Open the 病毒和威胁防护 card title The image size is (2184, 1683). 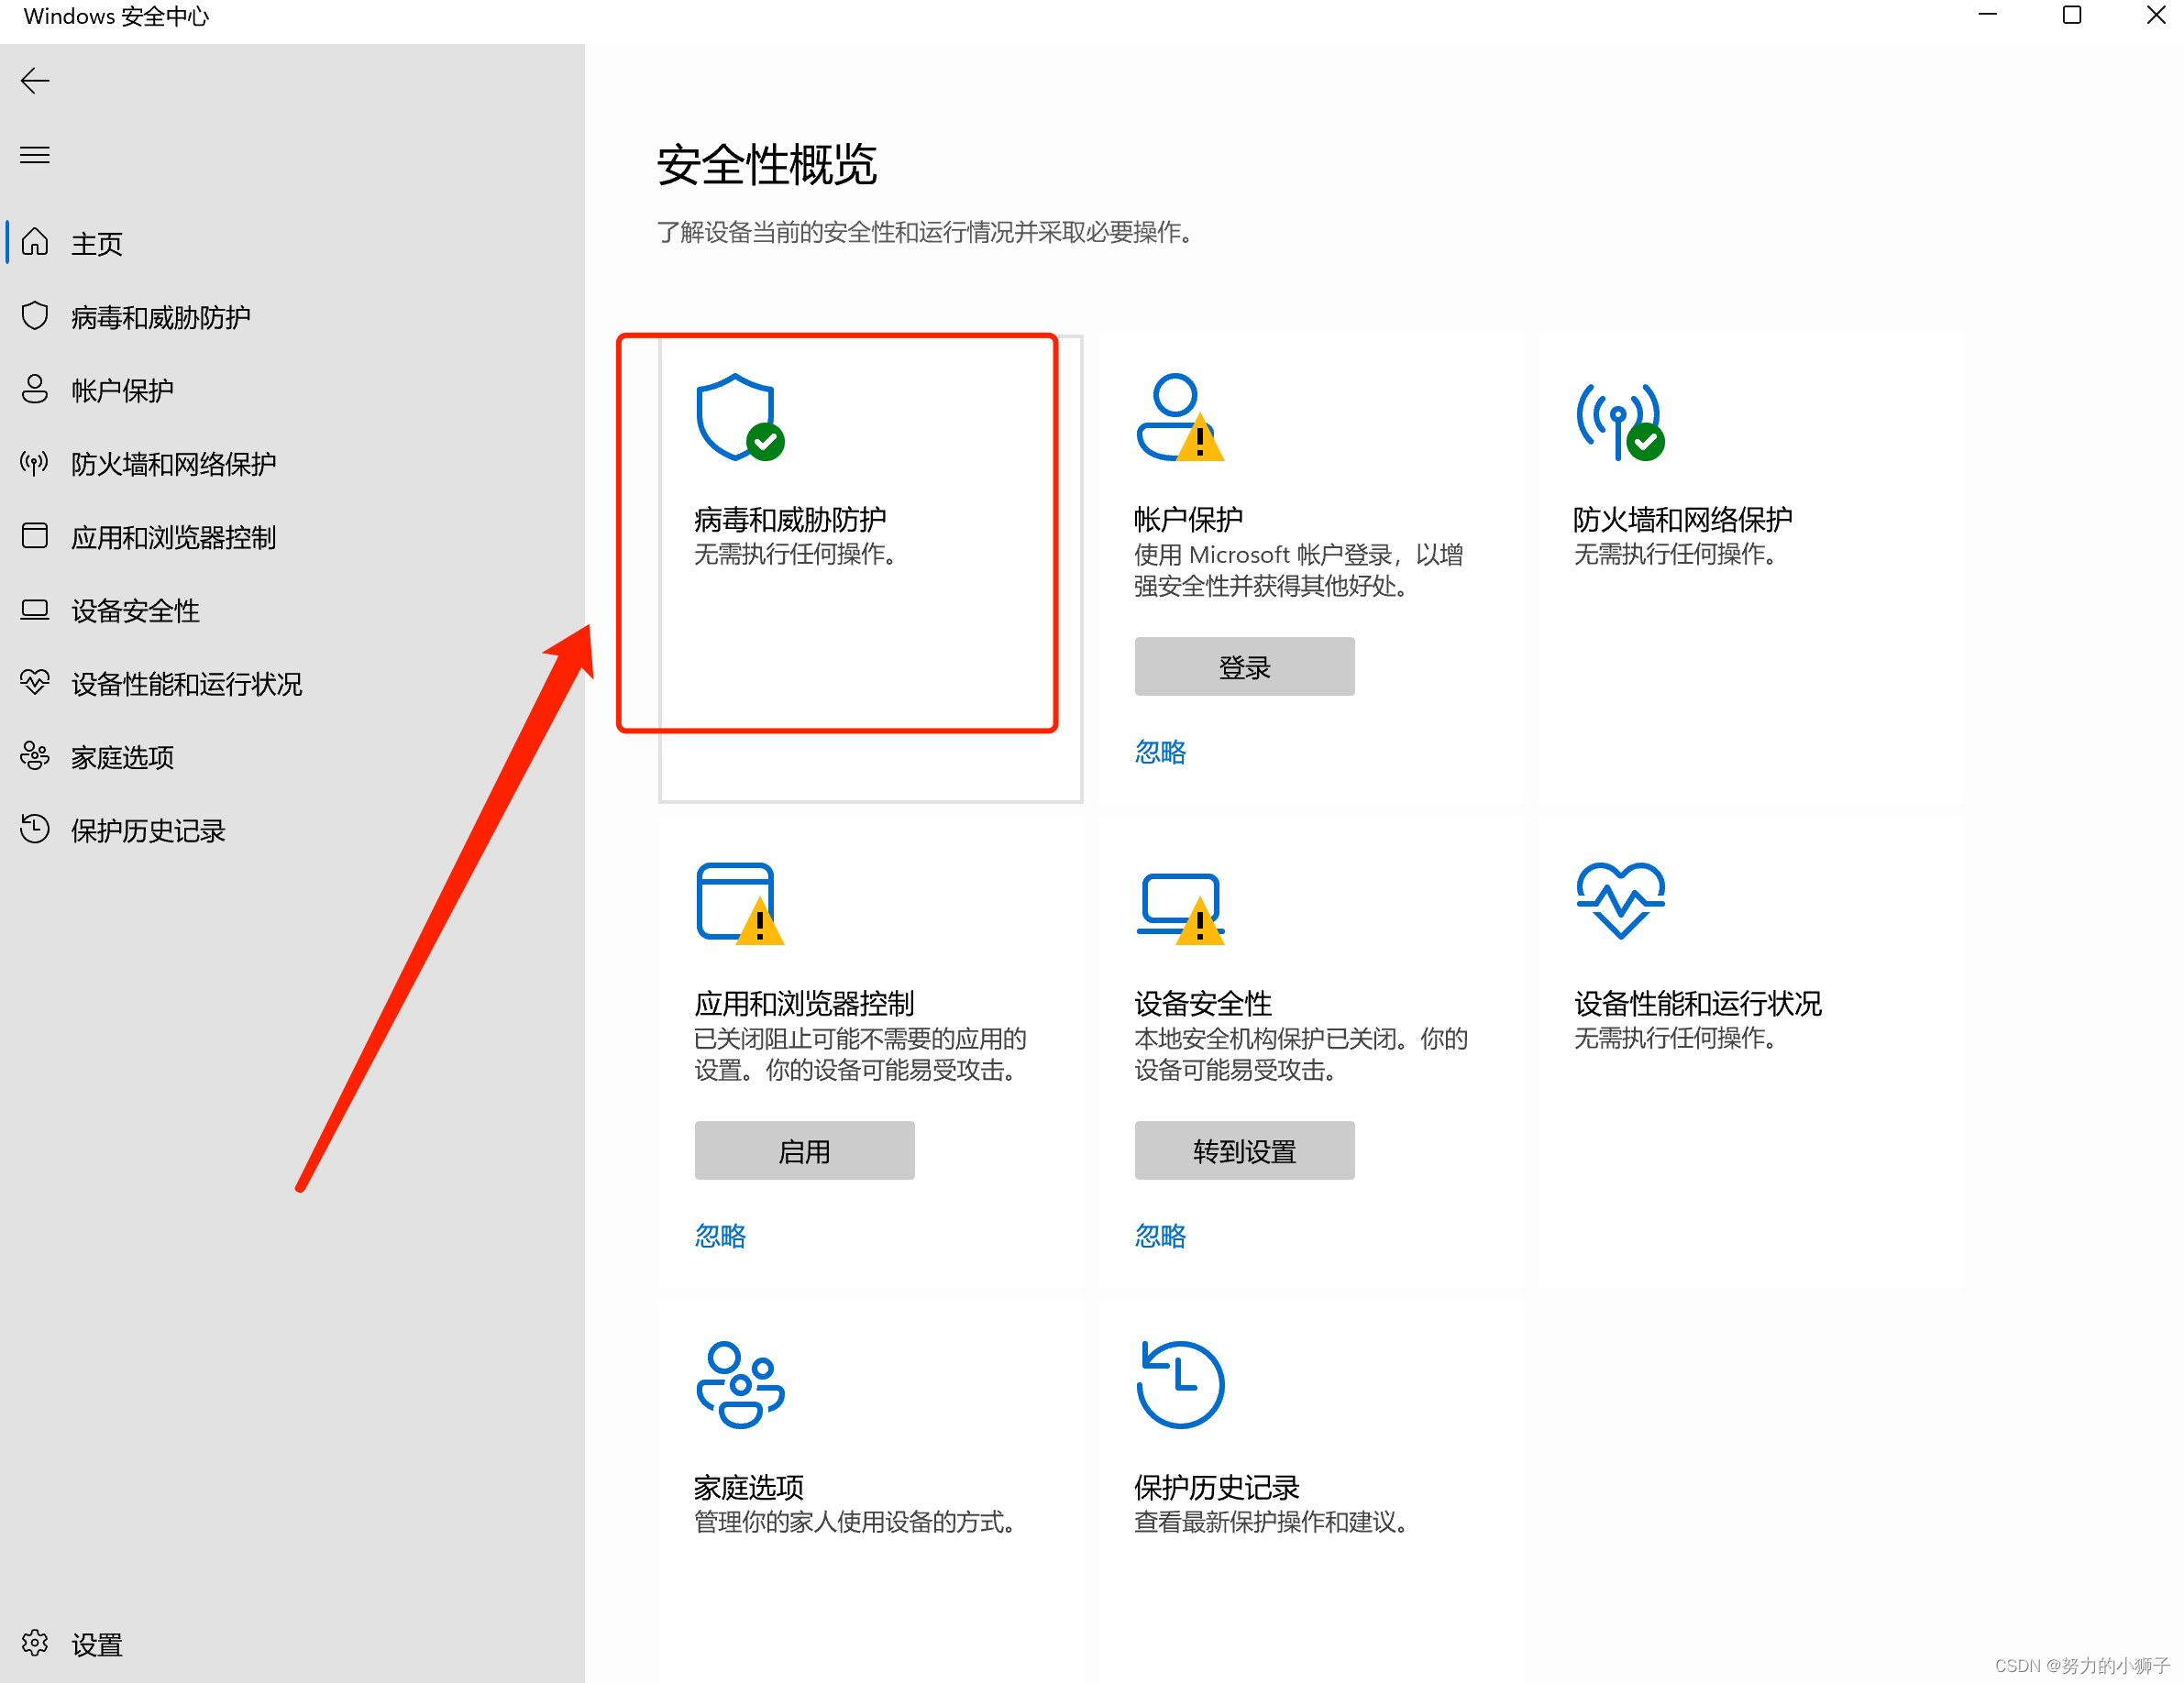[790, 519]
